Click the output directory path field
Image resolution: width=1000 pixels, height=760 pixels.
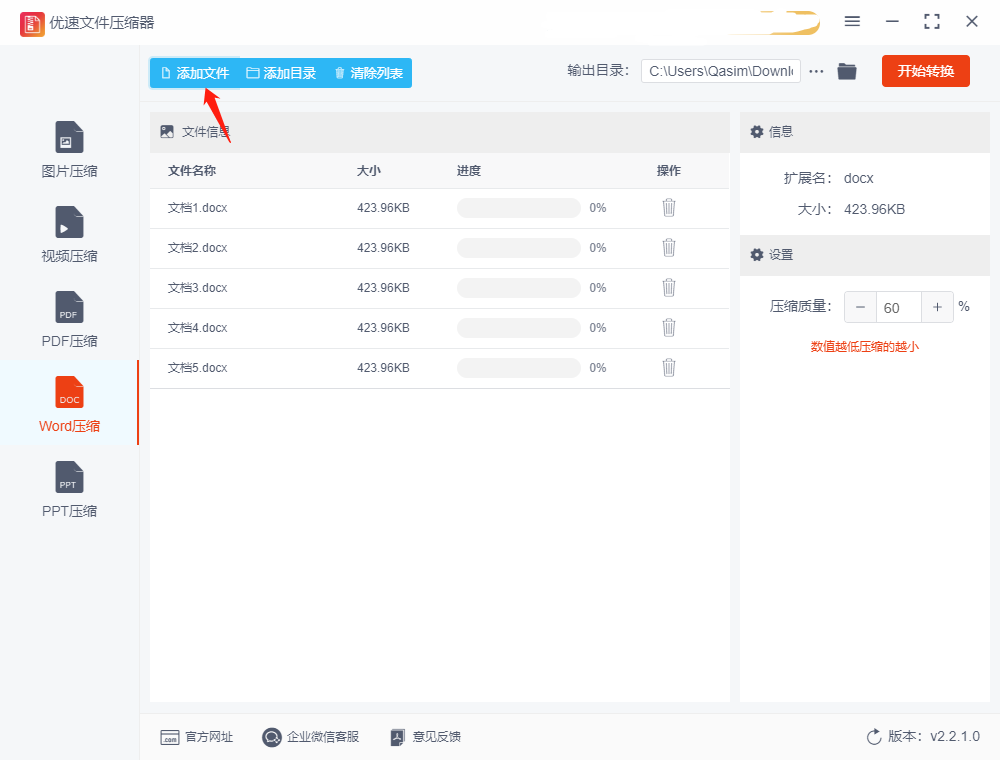[721, 71]
